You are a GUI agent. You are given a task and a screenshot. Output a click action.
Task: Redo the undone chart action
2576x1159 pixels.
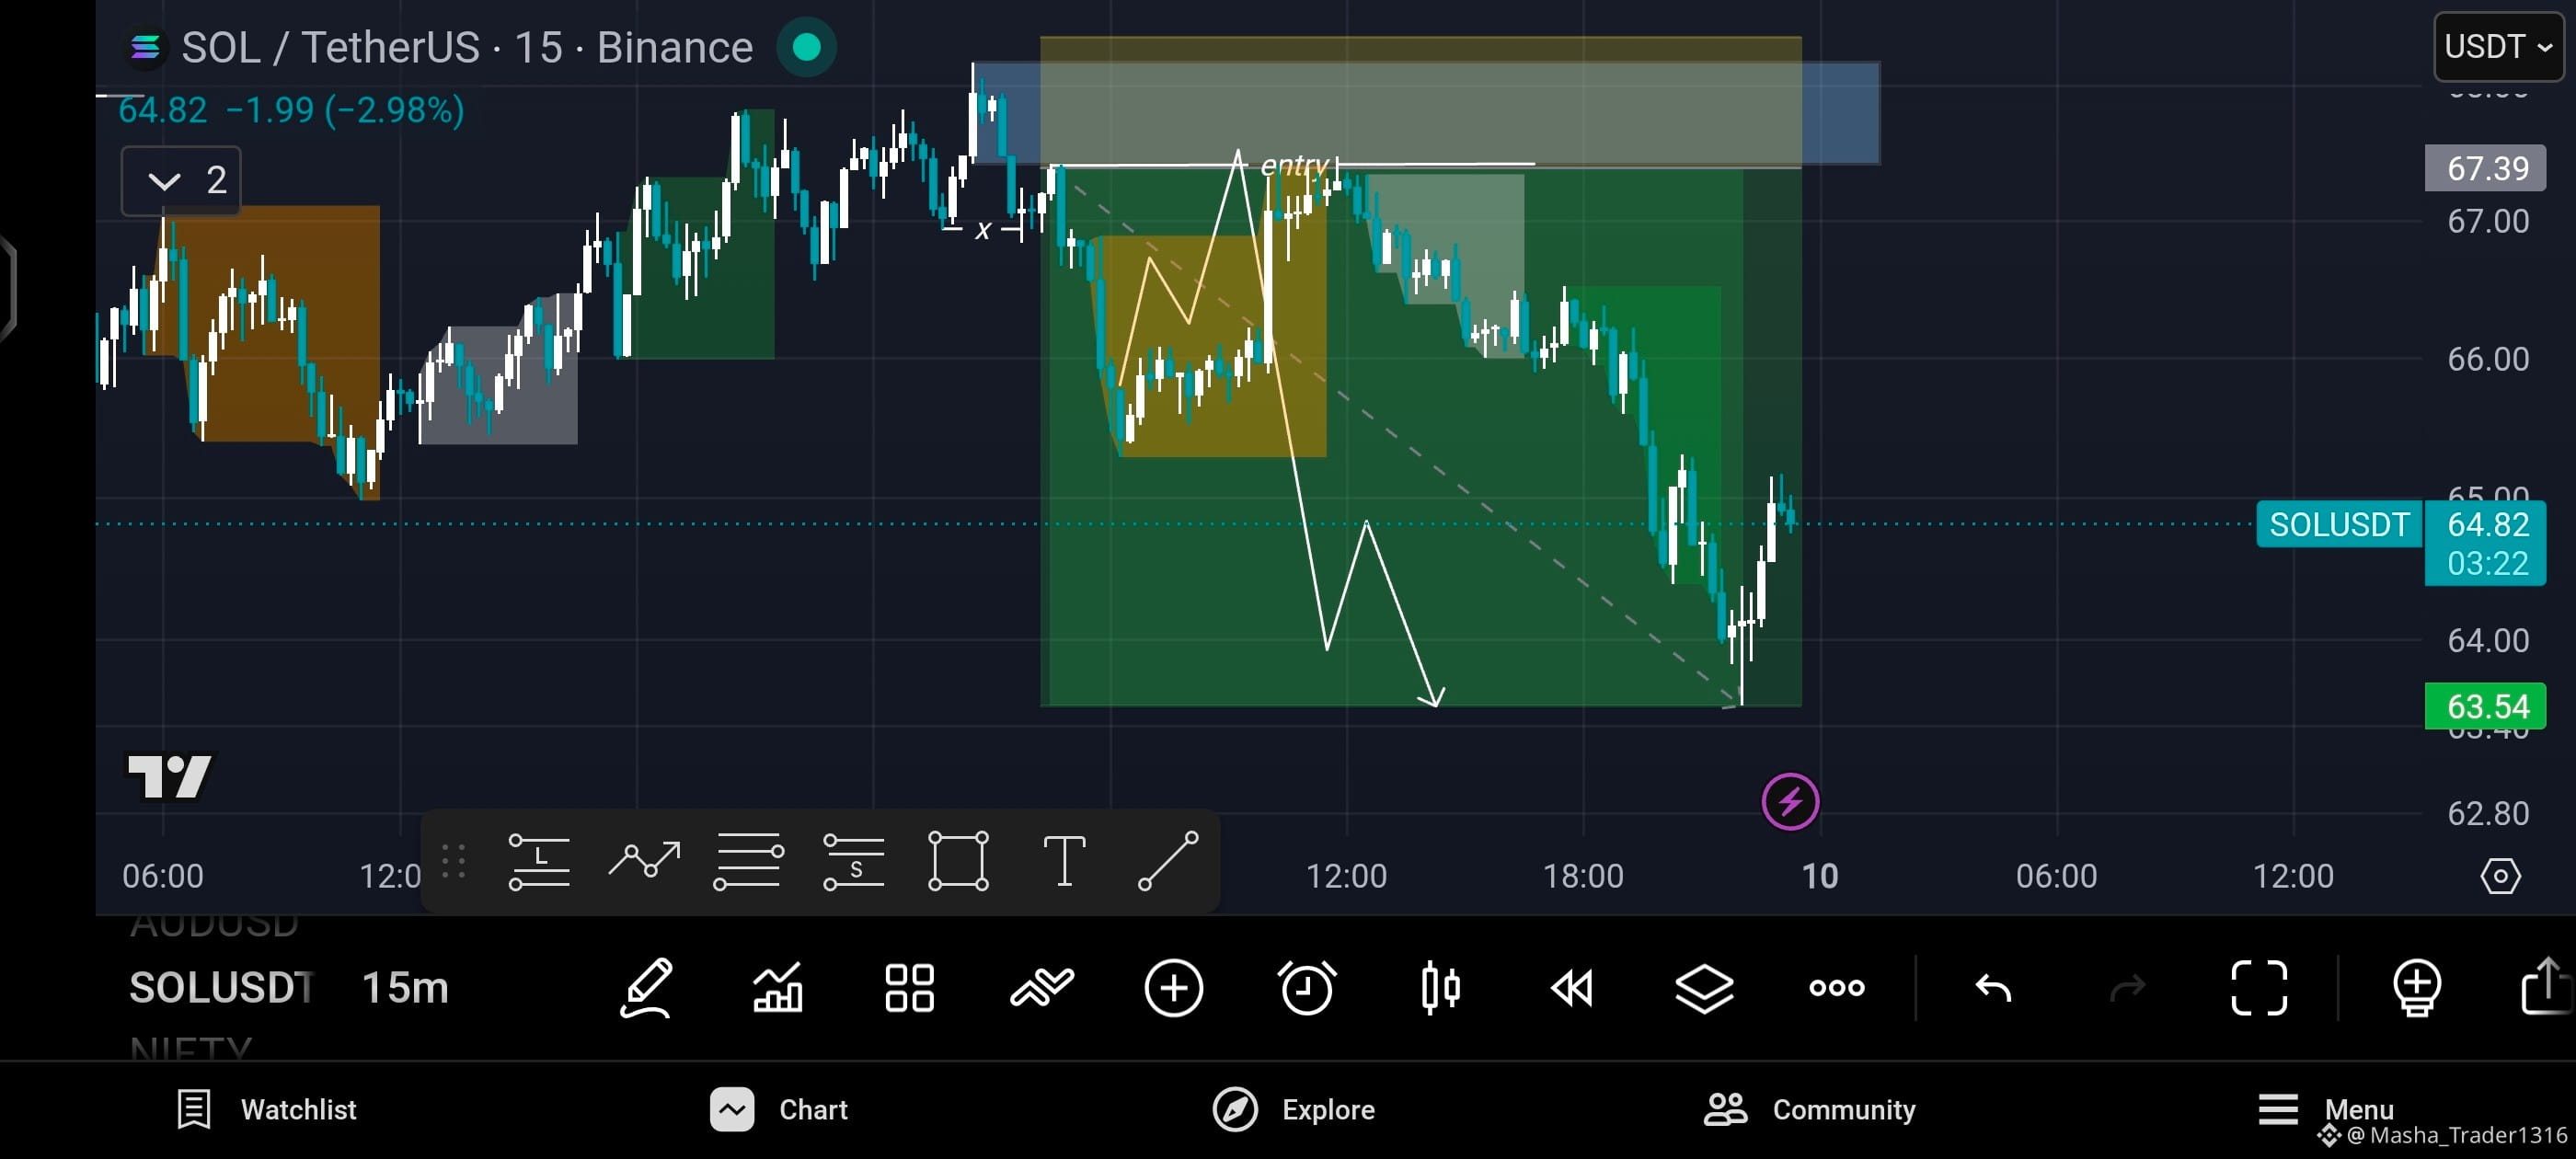coord(2127,988)
